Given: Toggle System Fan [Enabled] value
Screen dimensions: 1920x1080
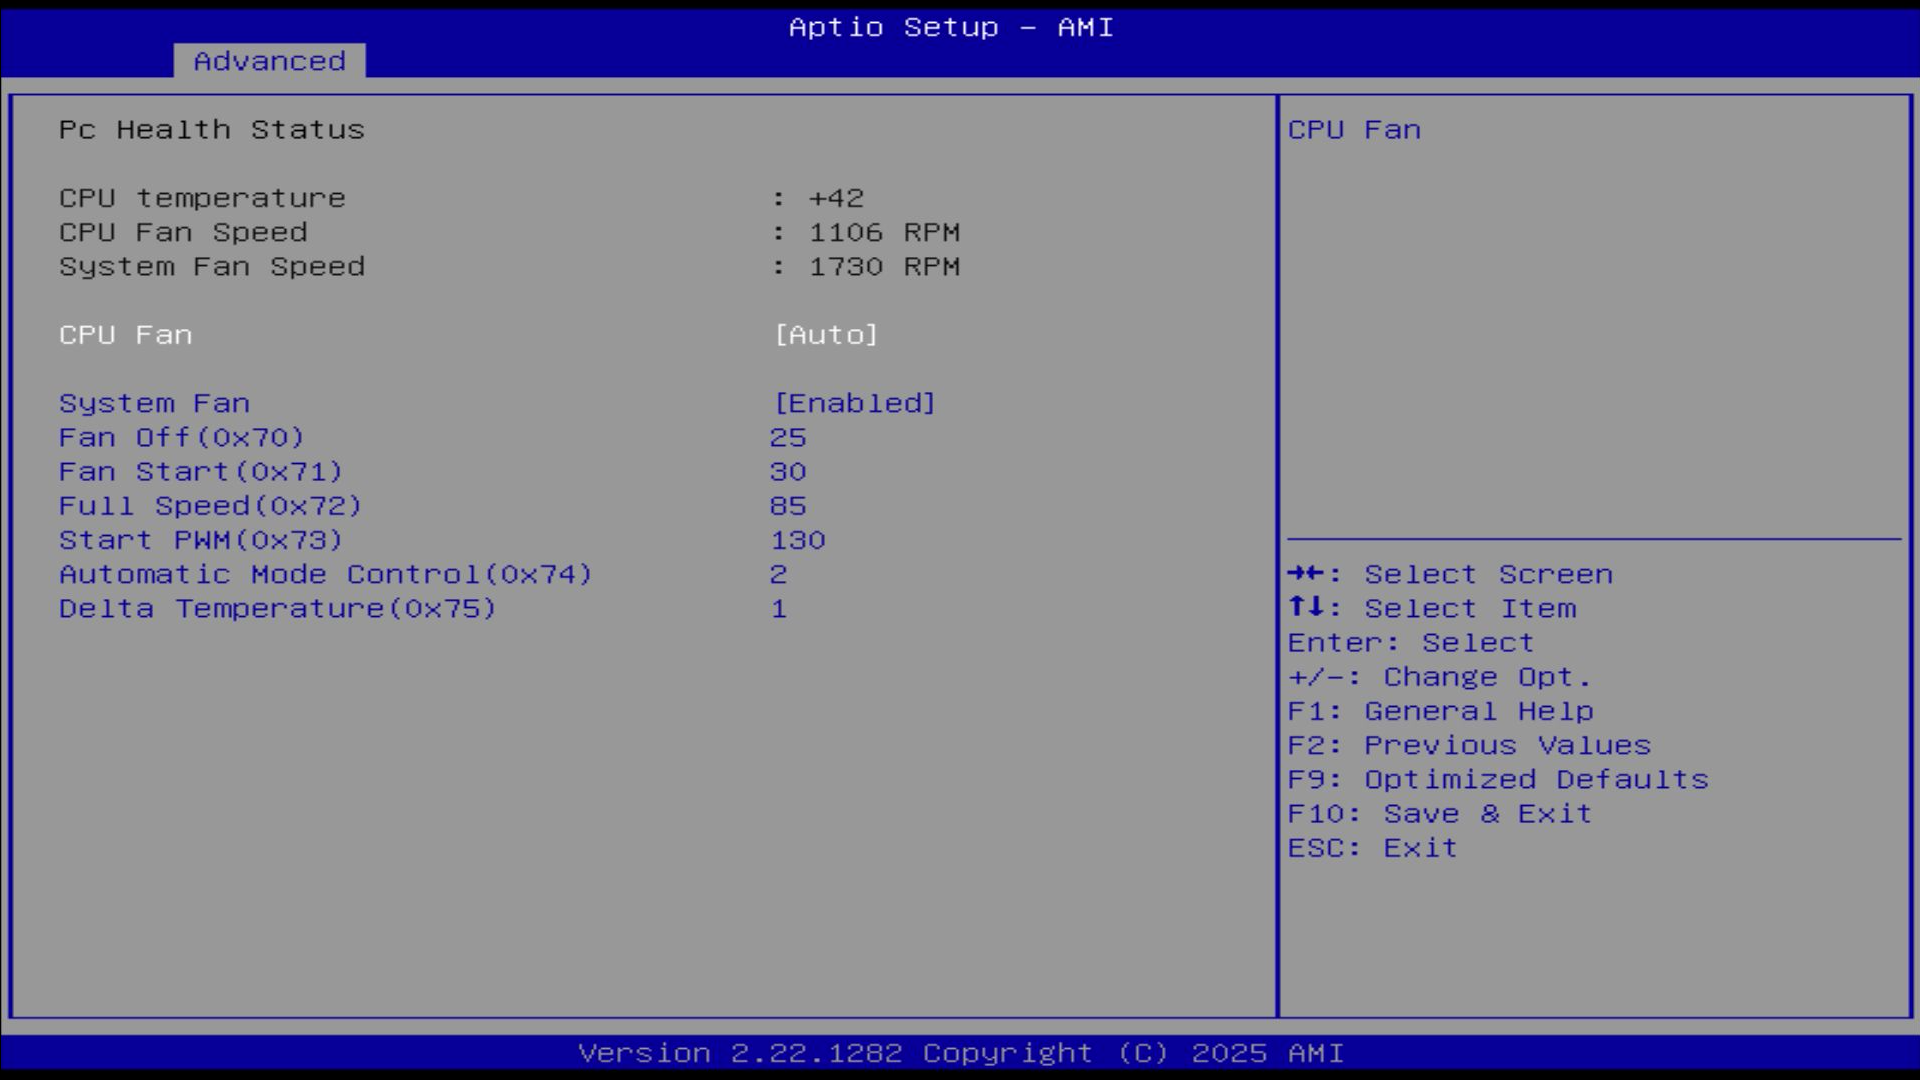Looking at the screenshot, I should point(855,403).
